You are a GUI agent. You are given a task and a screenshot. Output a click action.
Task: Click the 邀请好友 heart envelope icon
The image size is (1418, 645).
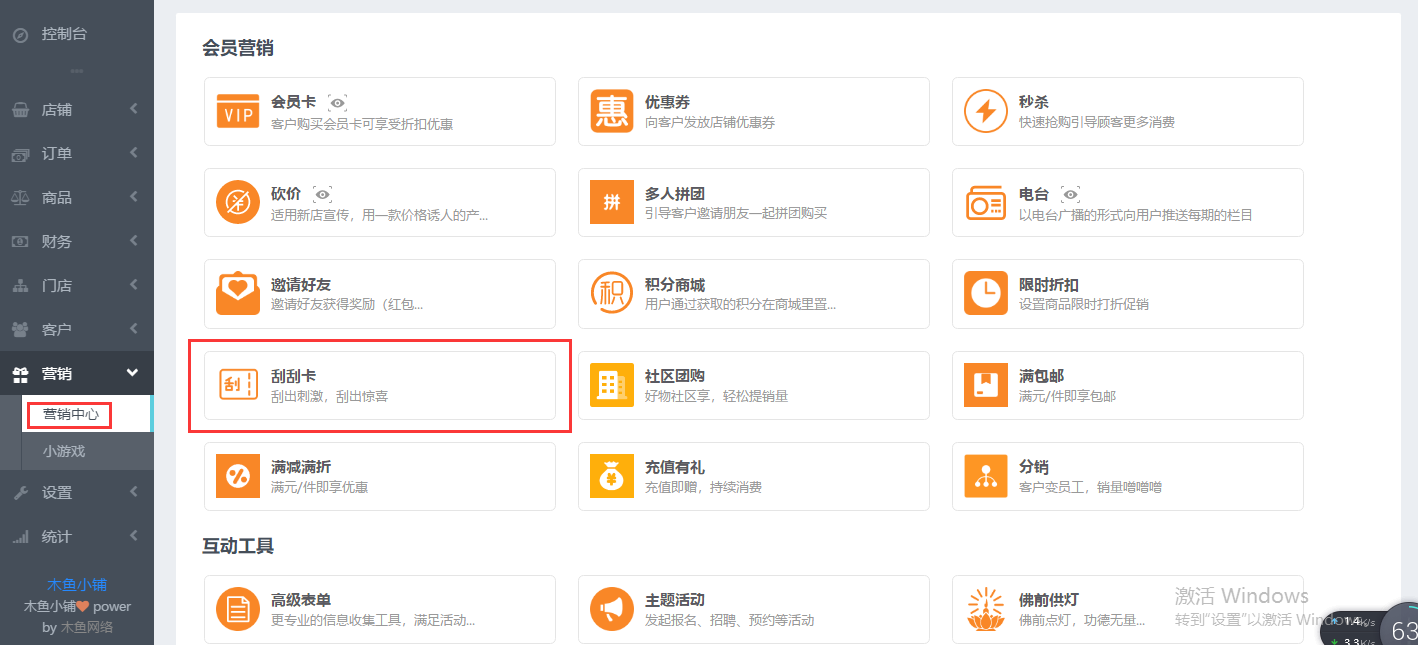(238, 293)
